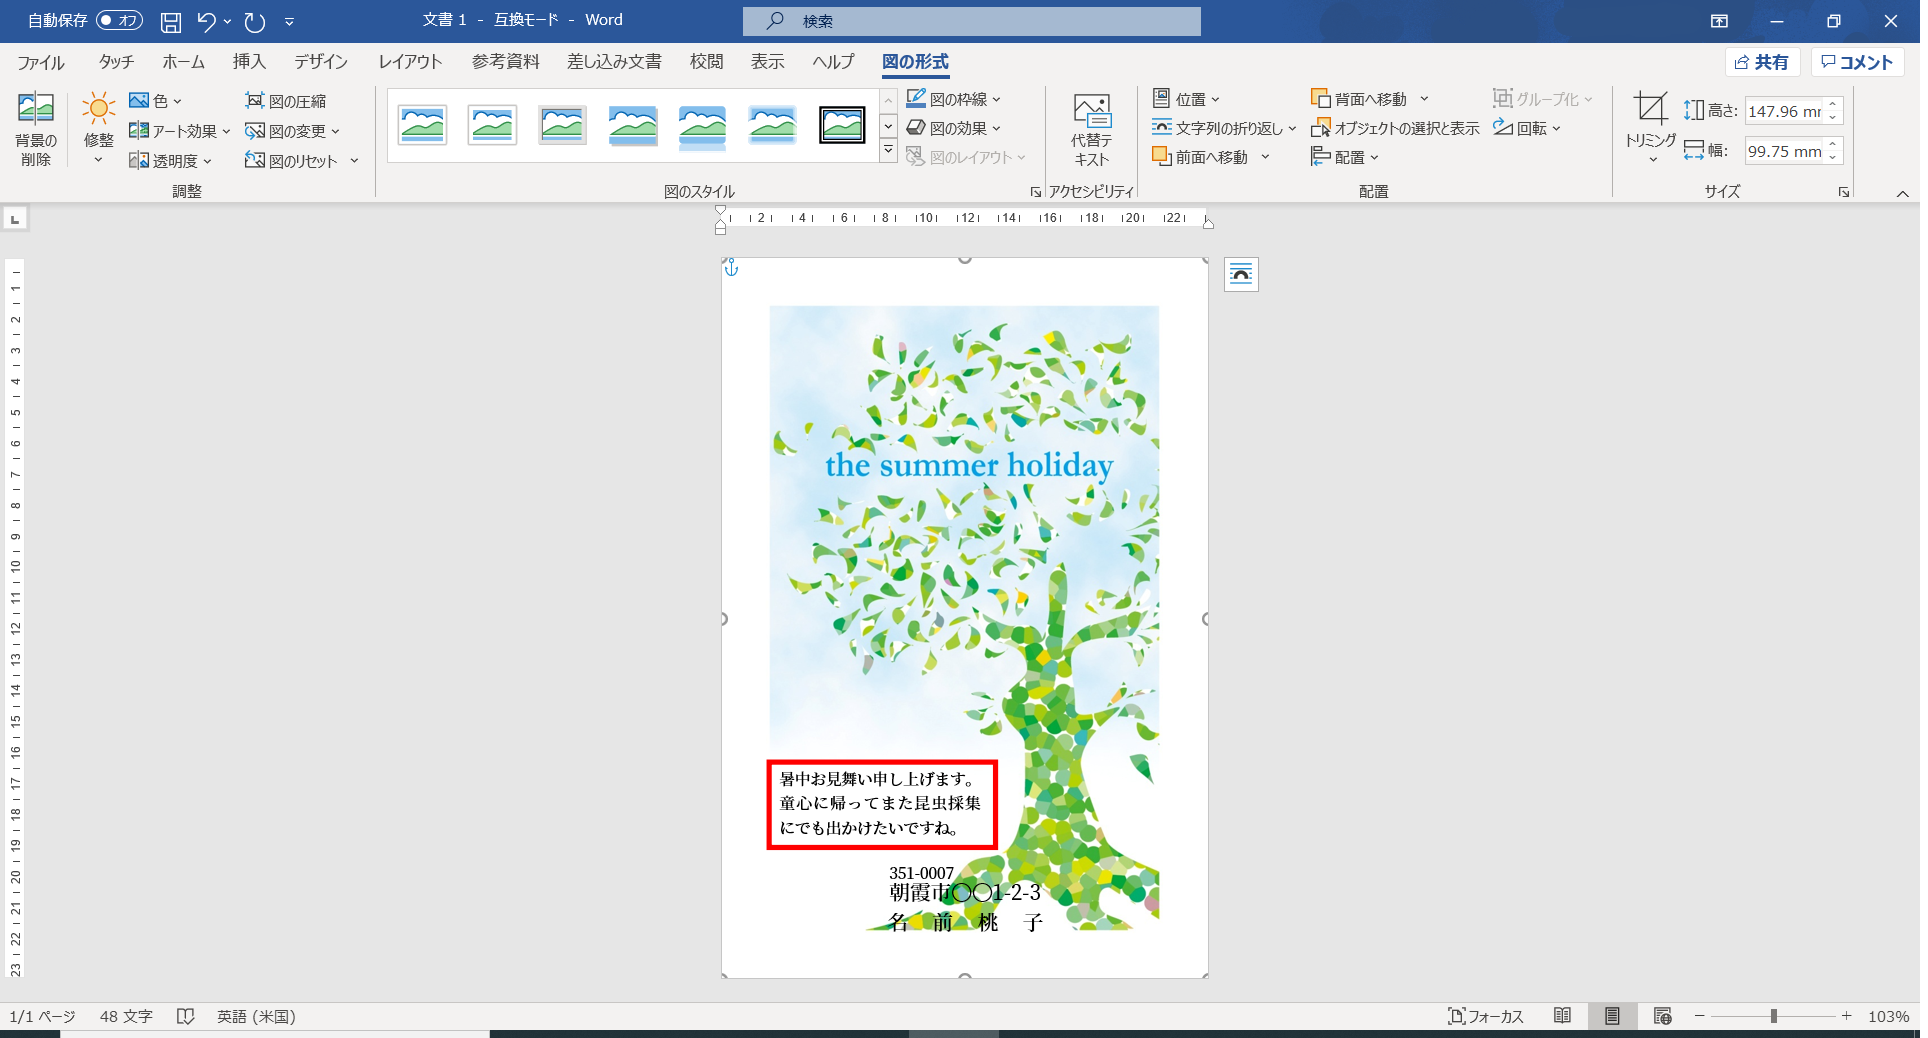Viewport: 1928px width, 1038px height.
Task: Apply the first picture style thumbnail
Action: pos(422,125)
